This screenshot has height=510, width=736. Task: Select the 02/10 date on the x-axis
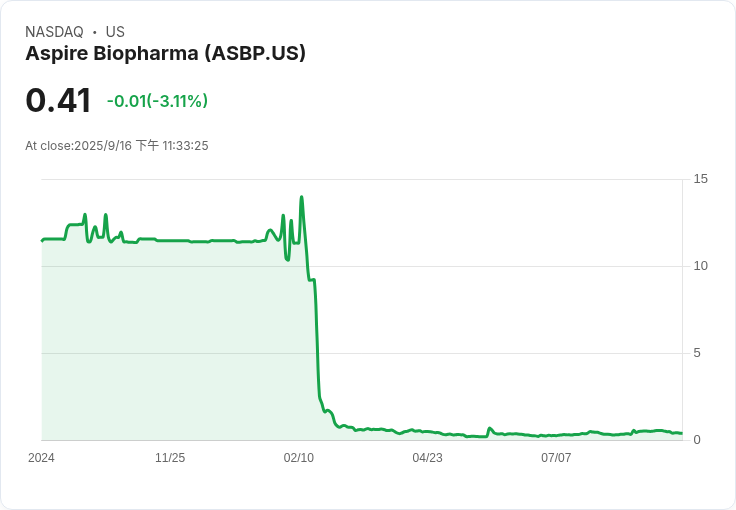[299, 458]
